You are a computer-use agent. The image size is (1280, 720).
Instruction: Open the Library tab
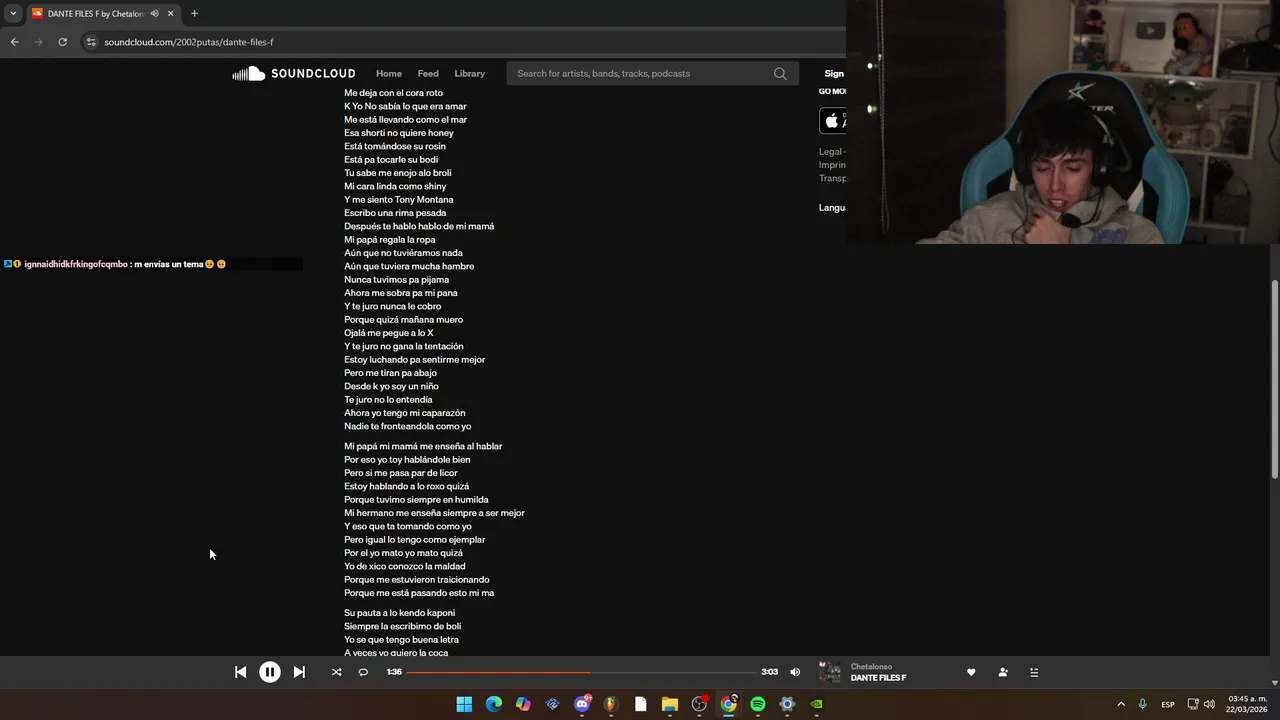click(x=469, y=73)
